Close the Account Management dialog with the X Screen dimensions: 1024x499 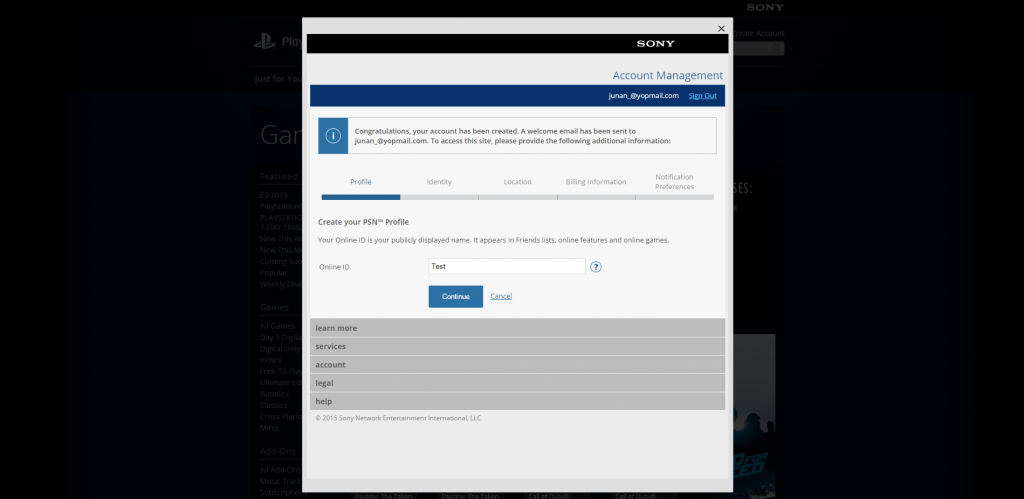(721, 29)
